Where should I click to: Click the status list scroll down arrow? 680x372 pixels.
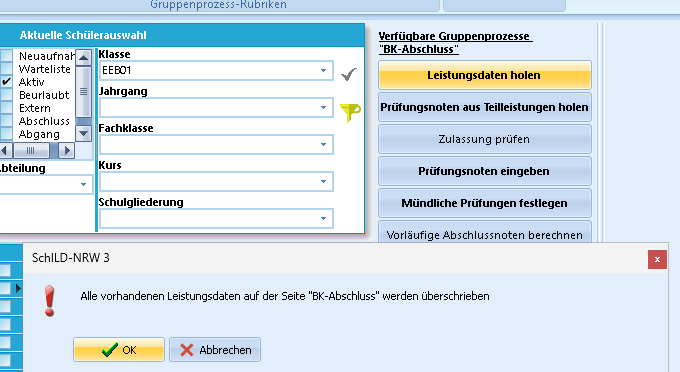(x=83, y=133)
